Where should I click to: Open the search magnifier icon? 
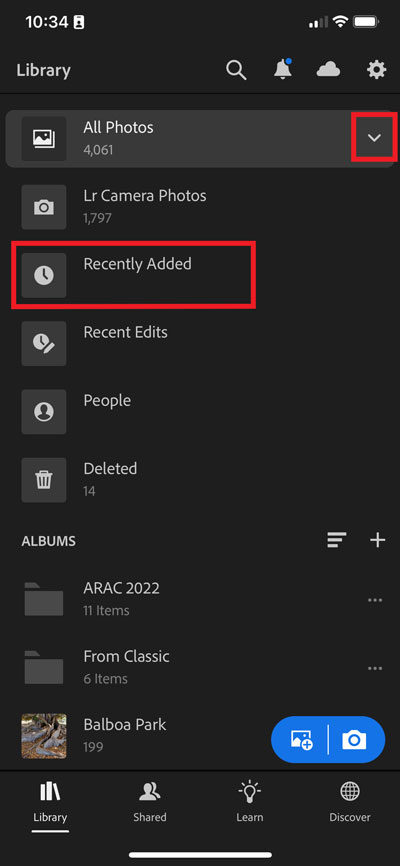tap(236, 70)
